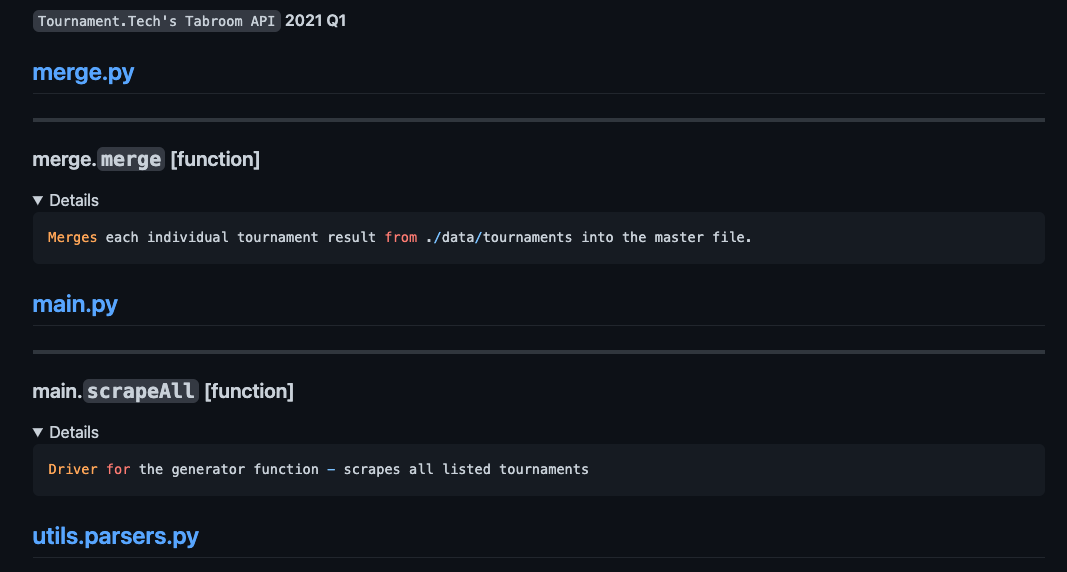Screen dimensions: 1067x572
Task: Click the red for keyword in scrapeAll description
Action: (118, 469)
